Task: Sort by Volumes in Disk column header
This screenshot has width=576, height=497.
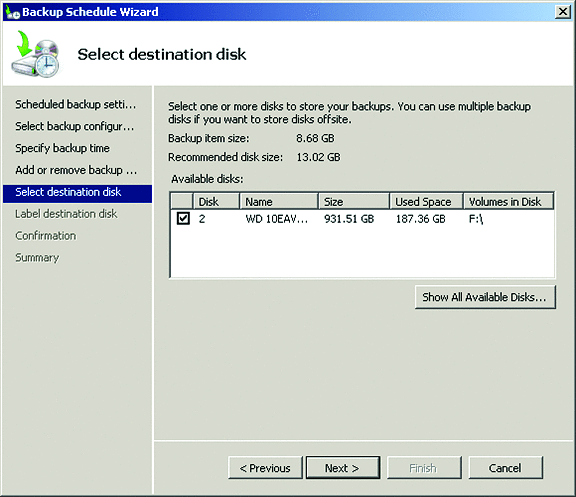Action: coord(508,201)
